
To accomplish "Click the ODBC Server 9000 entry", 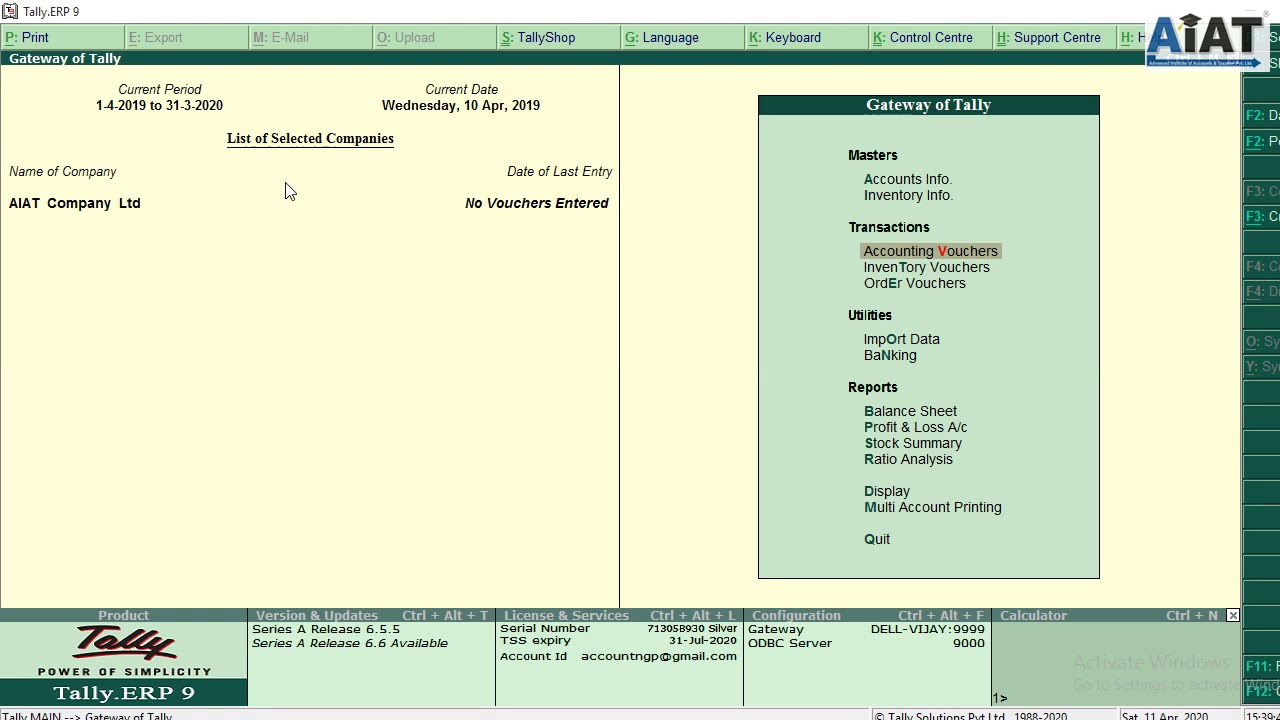I will pyautogui.click(x=866, y=643).
